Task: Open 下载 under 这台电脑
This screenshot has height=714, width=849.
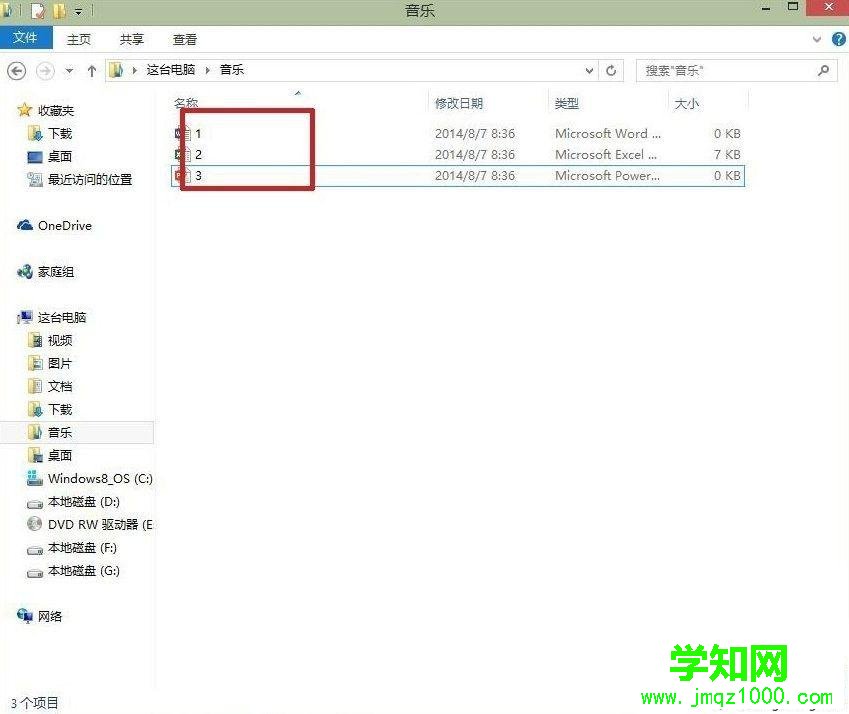Action: coord(60,409)
